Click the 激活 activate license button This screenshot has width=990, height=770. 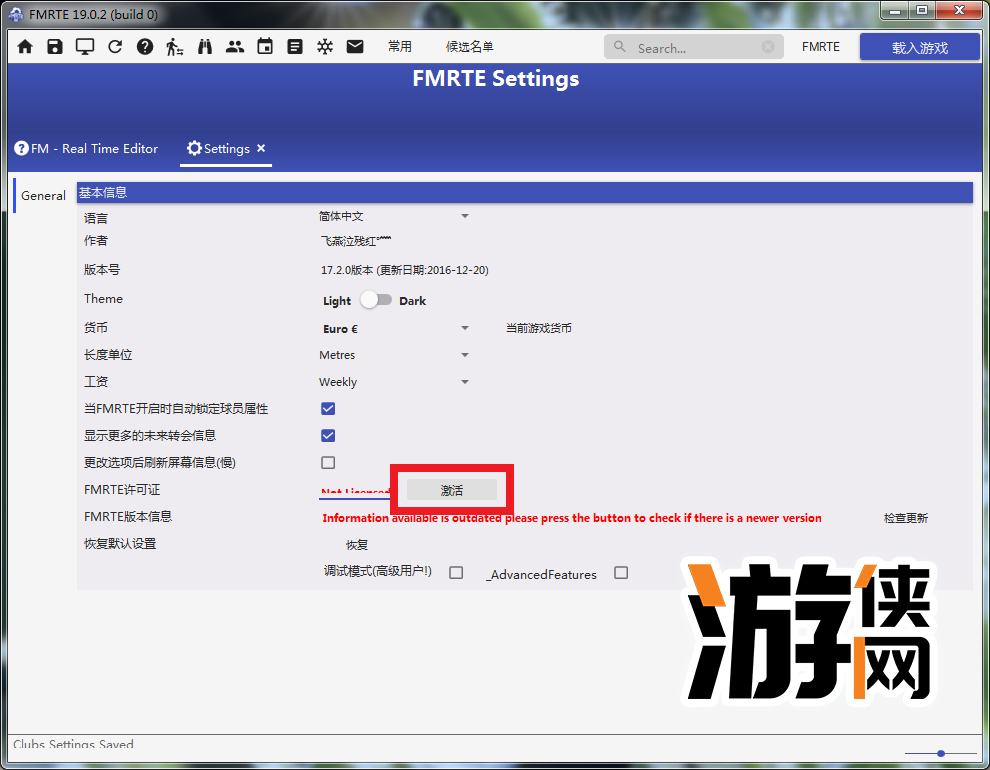(x=452, y=490)
